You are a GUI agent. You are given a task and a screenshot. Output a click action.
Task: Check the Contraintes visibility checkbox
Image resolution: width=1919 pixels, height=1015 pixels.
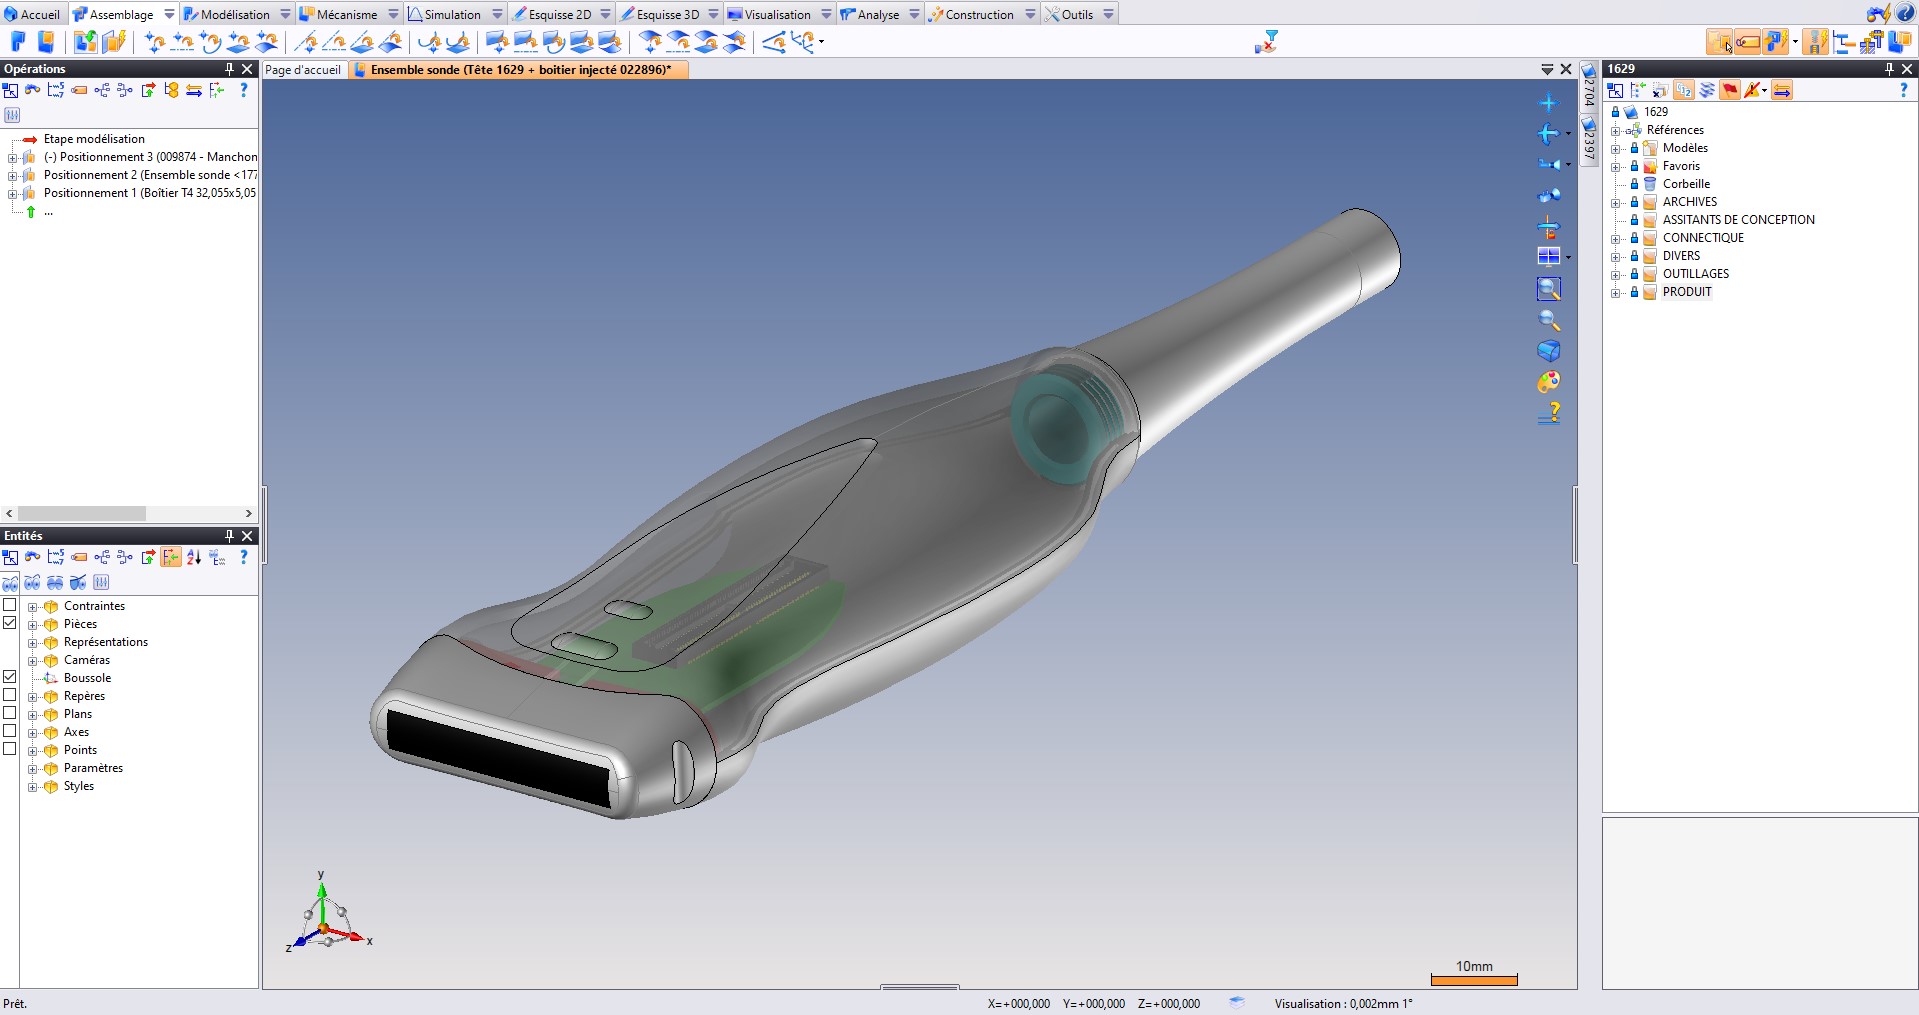pos(10,605)
